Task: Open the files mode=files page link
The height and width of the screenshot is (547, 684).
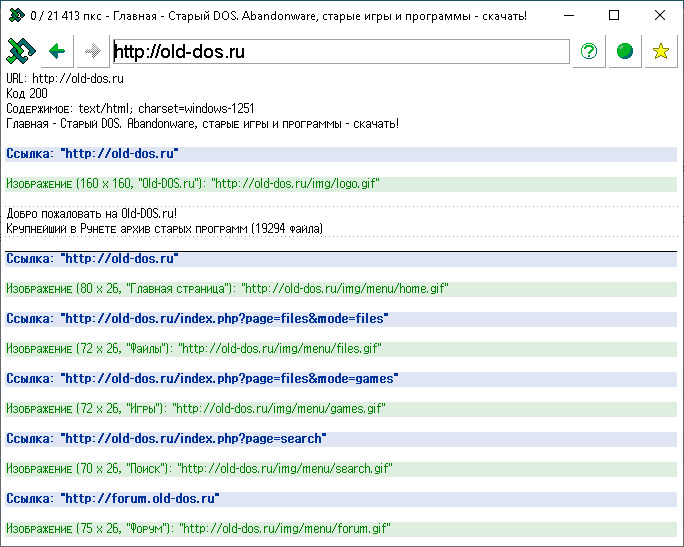Action: (224, 319)
